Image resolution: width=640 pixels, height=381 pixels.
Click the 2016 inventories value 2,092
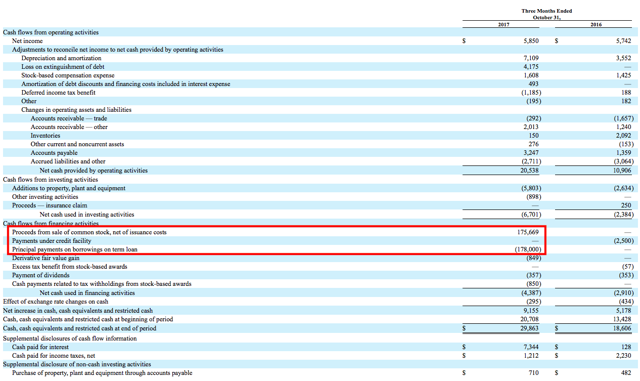623,136
